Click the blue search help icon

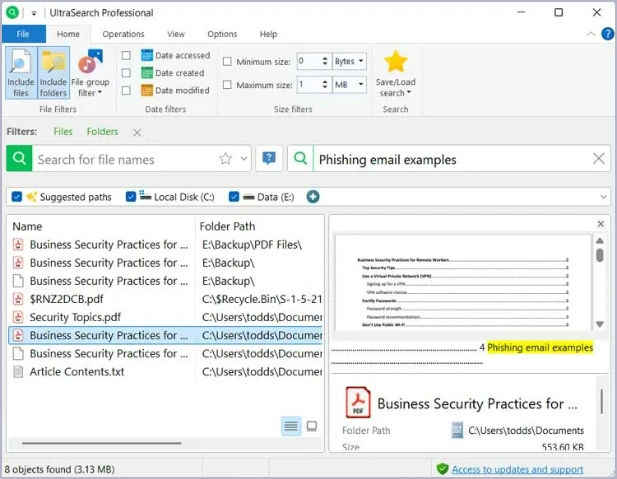268,158
